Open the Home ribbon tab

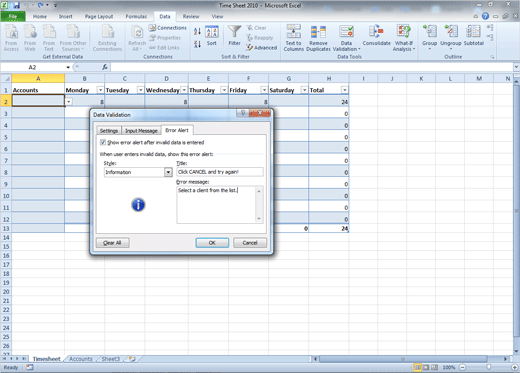point(40,16)
